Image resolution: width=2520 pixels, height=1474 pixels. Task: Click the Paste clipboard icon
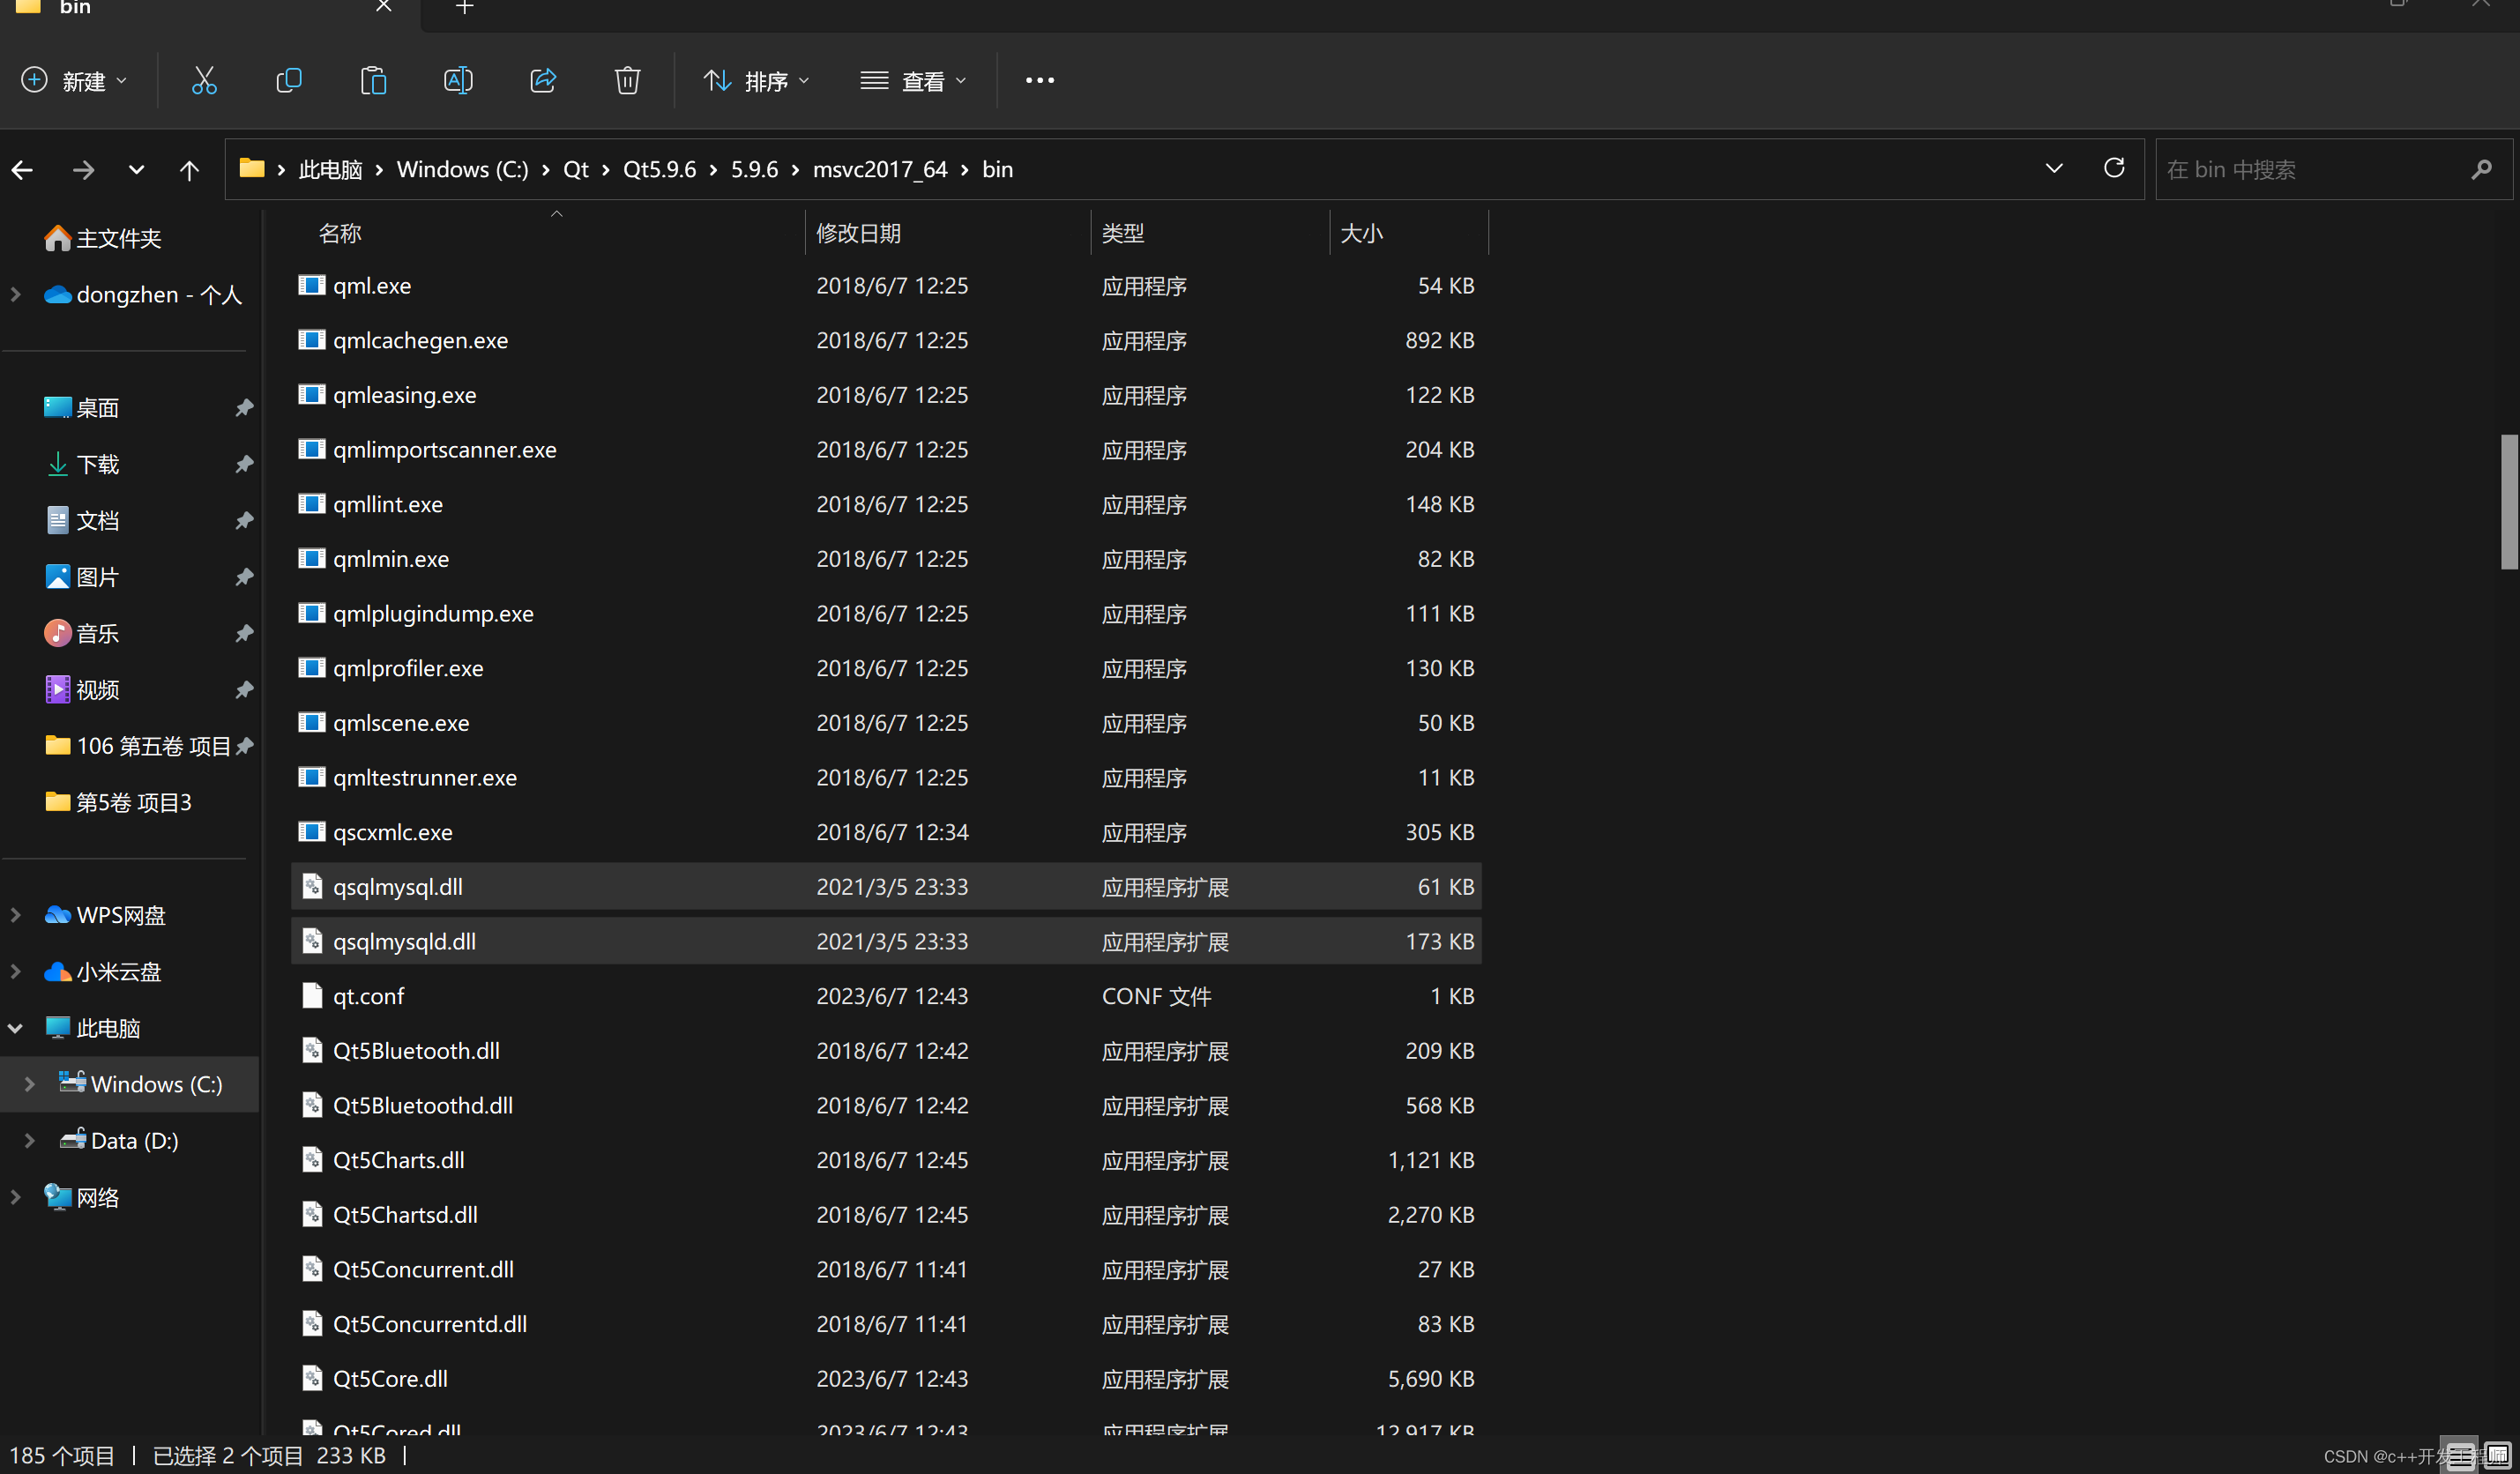(373, 80)
